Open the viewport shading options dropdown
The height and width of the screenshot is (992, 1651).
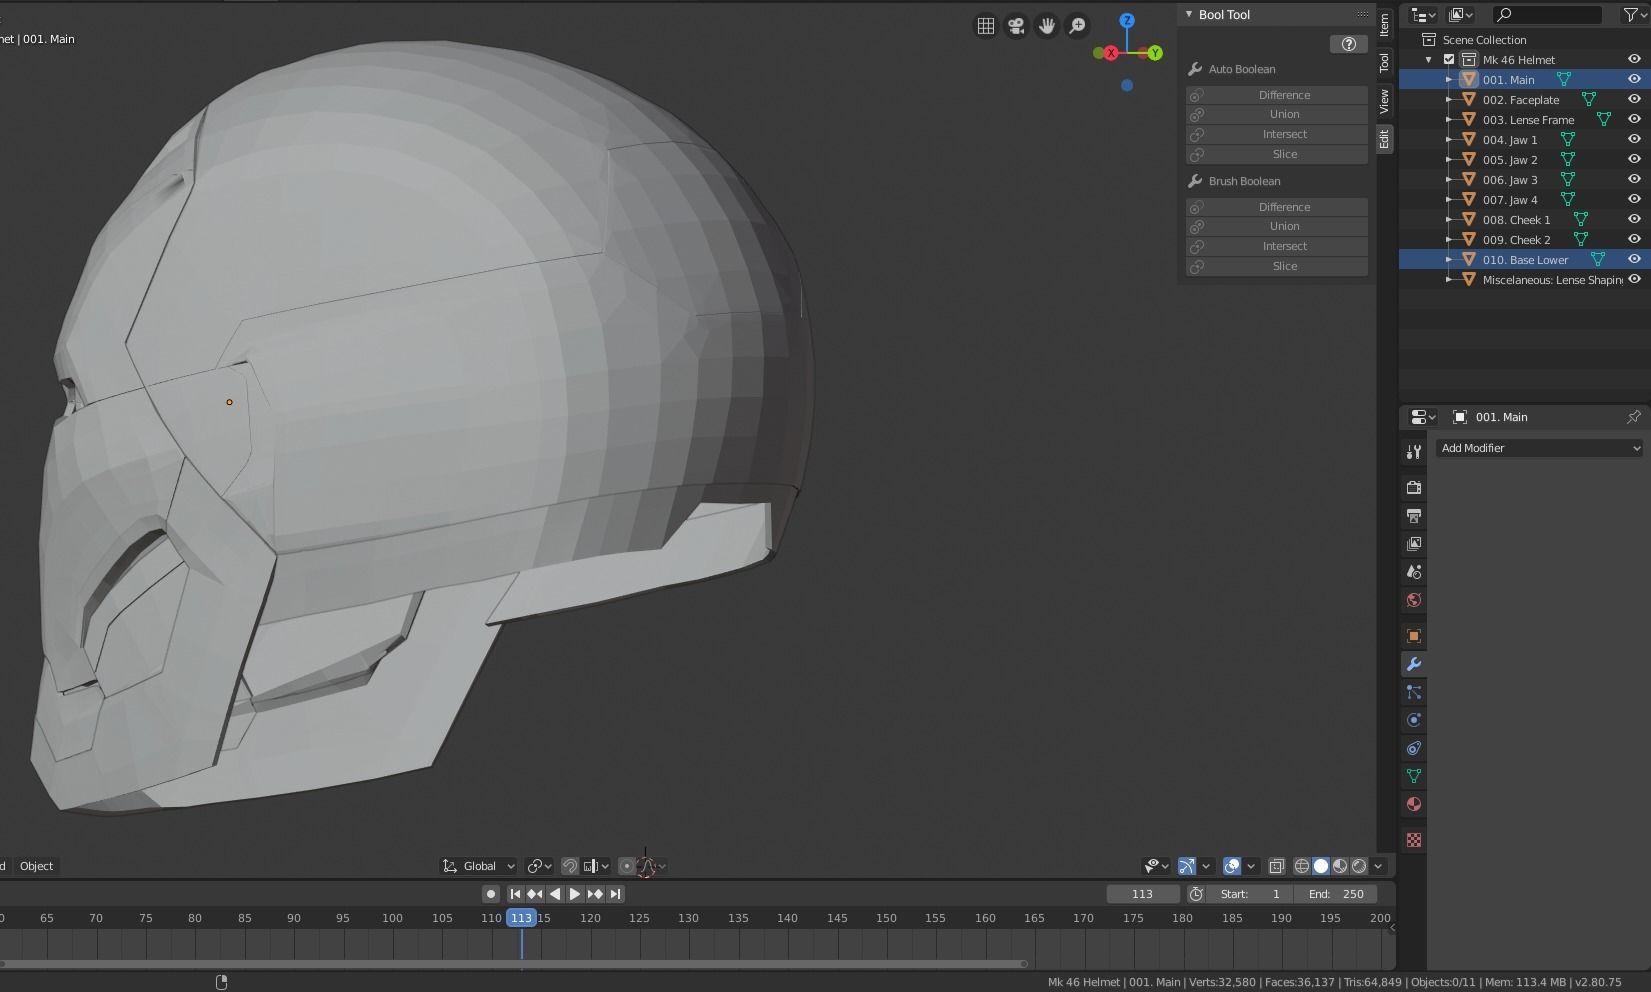[x=1379, y=866]
